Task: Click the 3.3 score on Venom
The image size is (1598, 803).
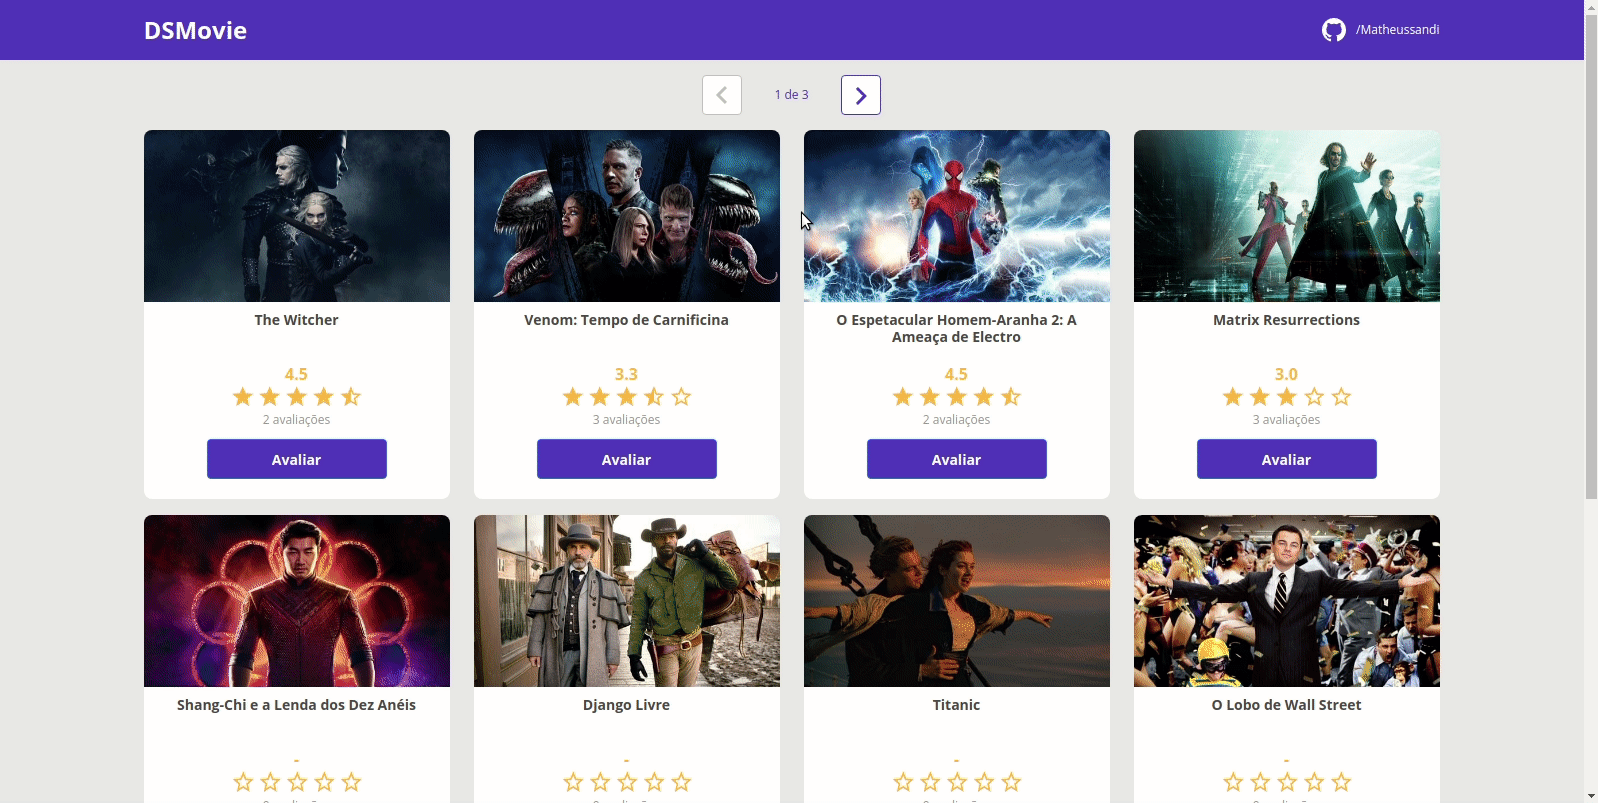Action: click(x=627, y=374)
